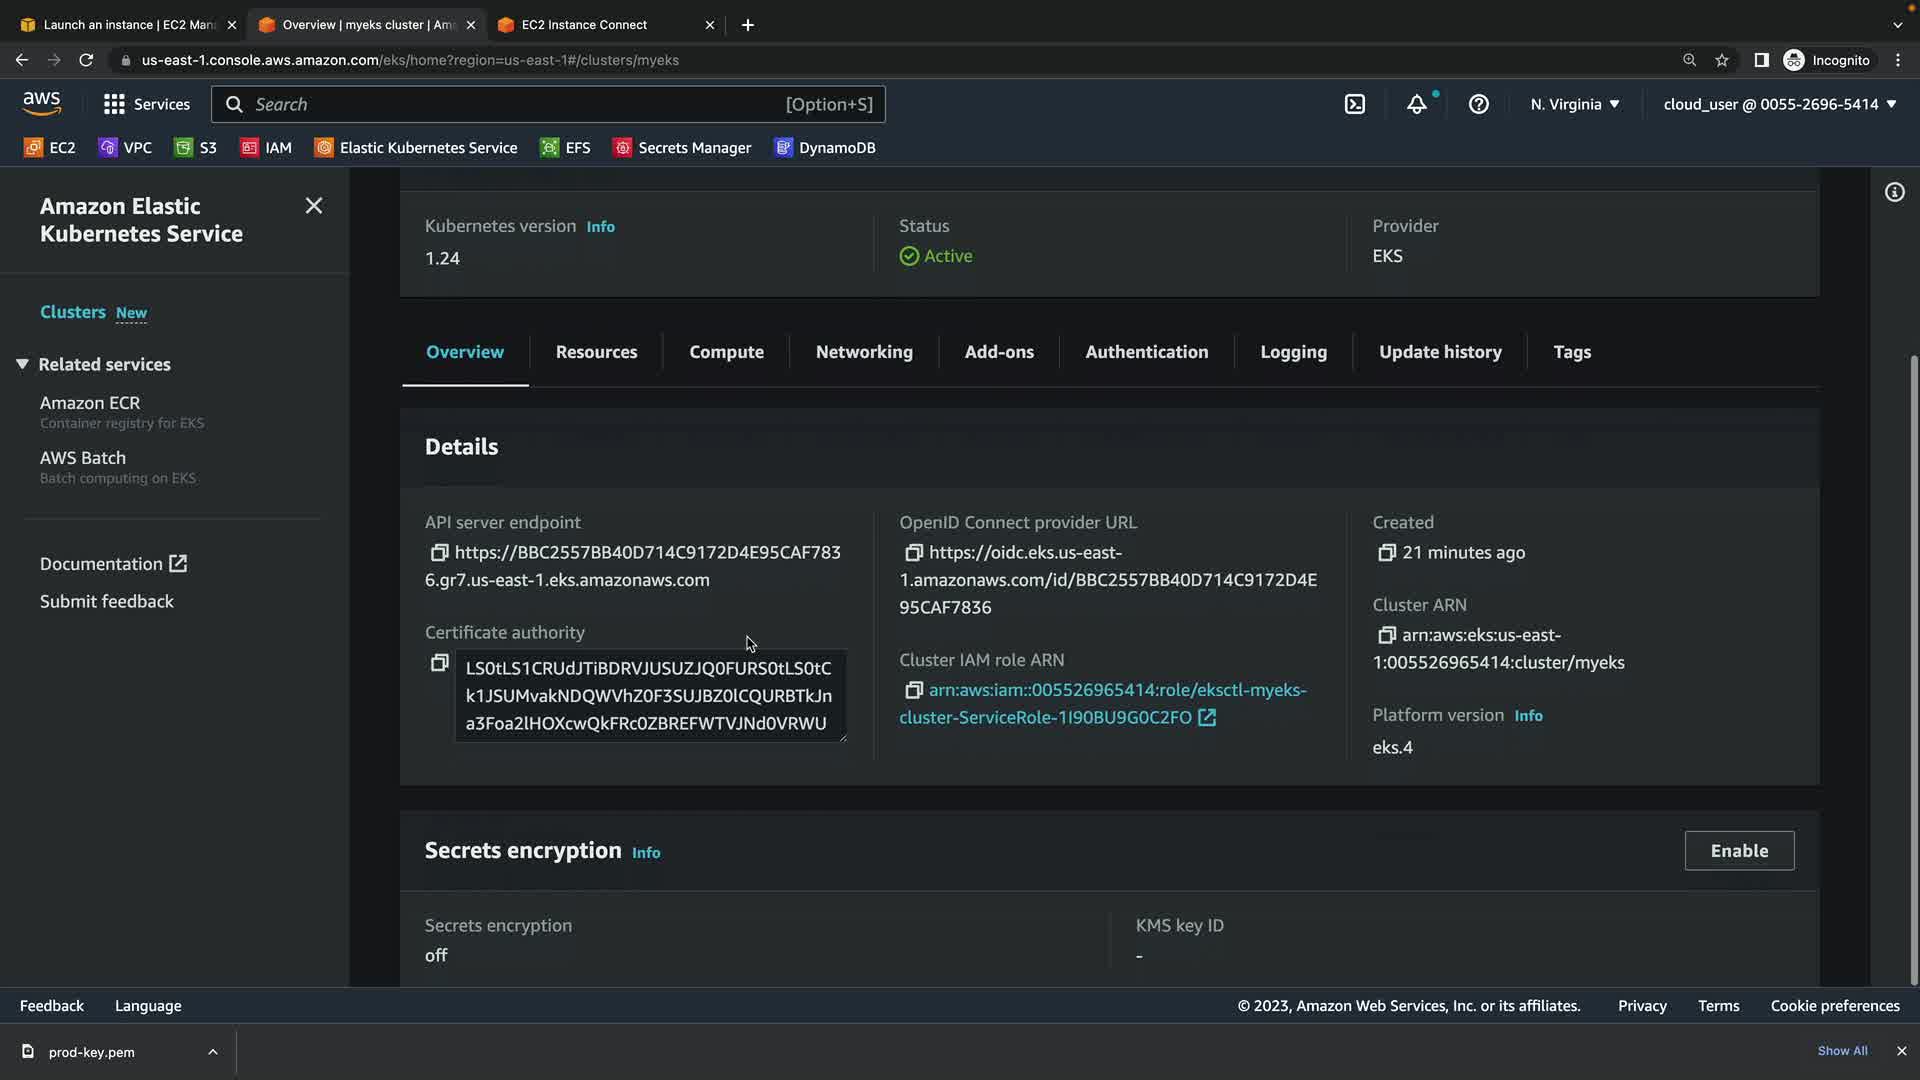Open the cloud_user account dropdown
This screenshot has width=1920, height=1080.
coord(1779,104)
